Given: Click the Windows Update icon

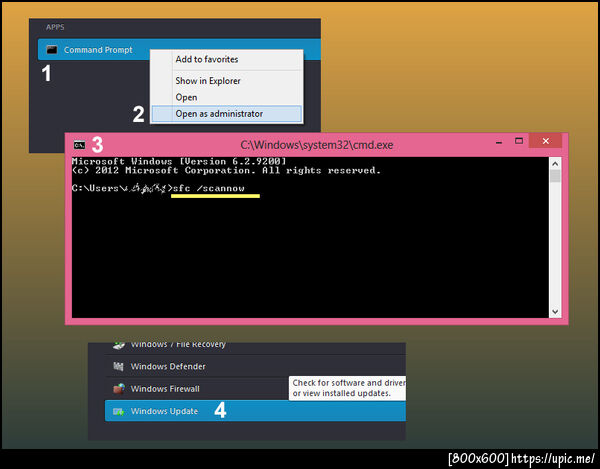Looking at the screenshot, I should tap(118, 411).
